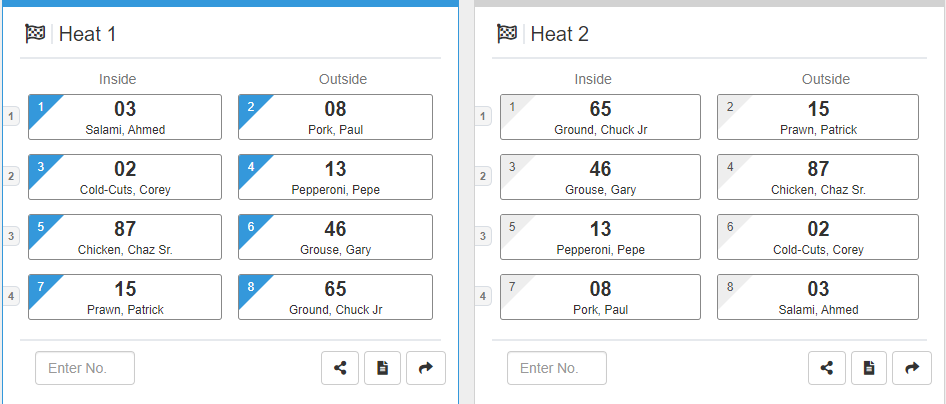The width and height of the screenshot is (946, 404).
Task: Click the share icon in Heat 1
Action: [340, 368]
